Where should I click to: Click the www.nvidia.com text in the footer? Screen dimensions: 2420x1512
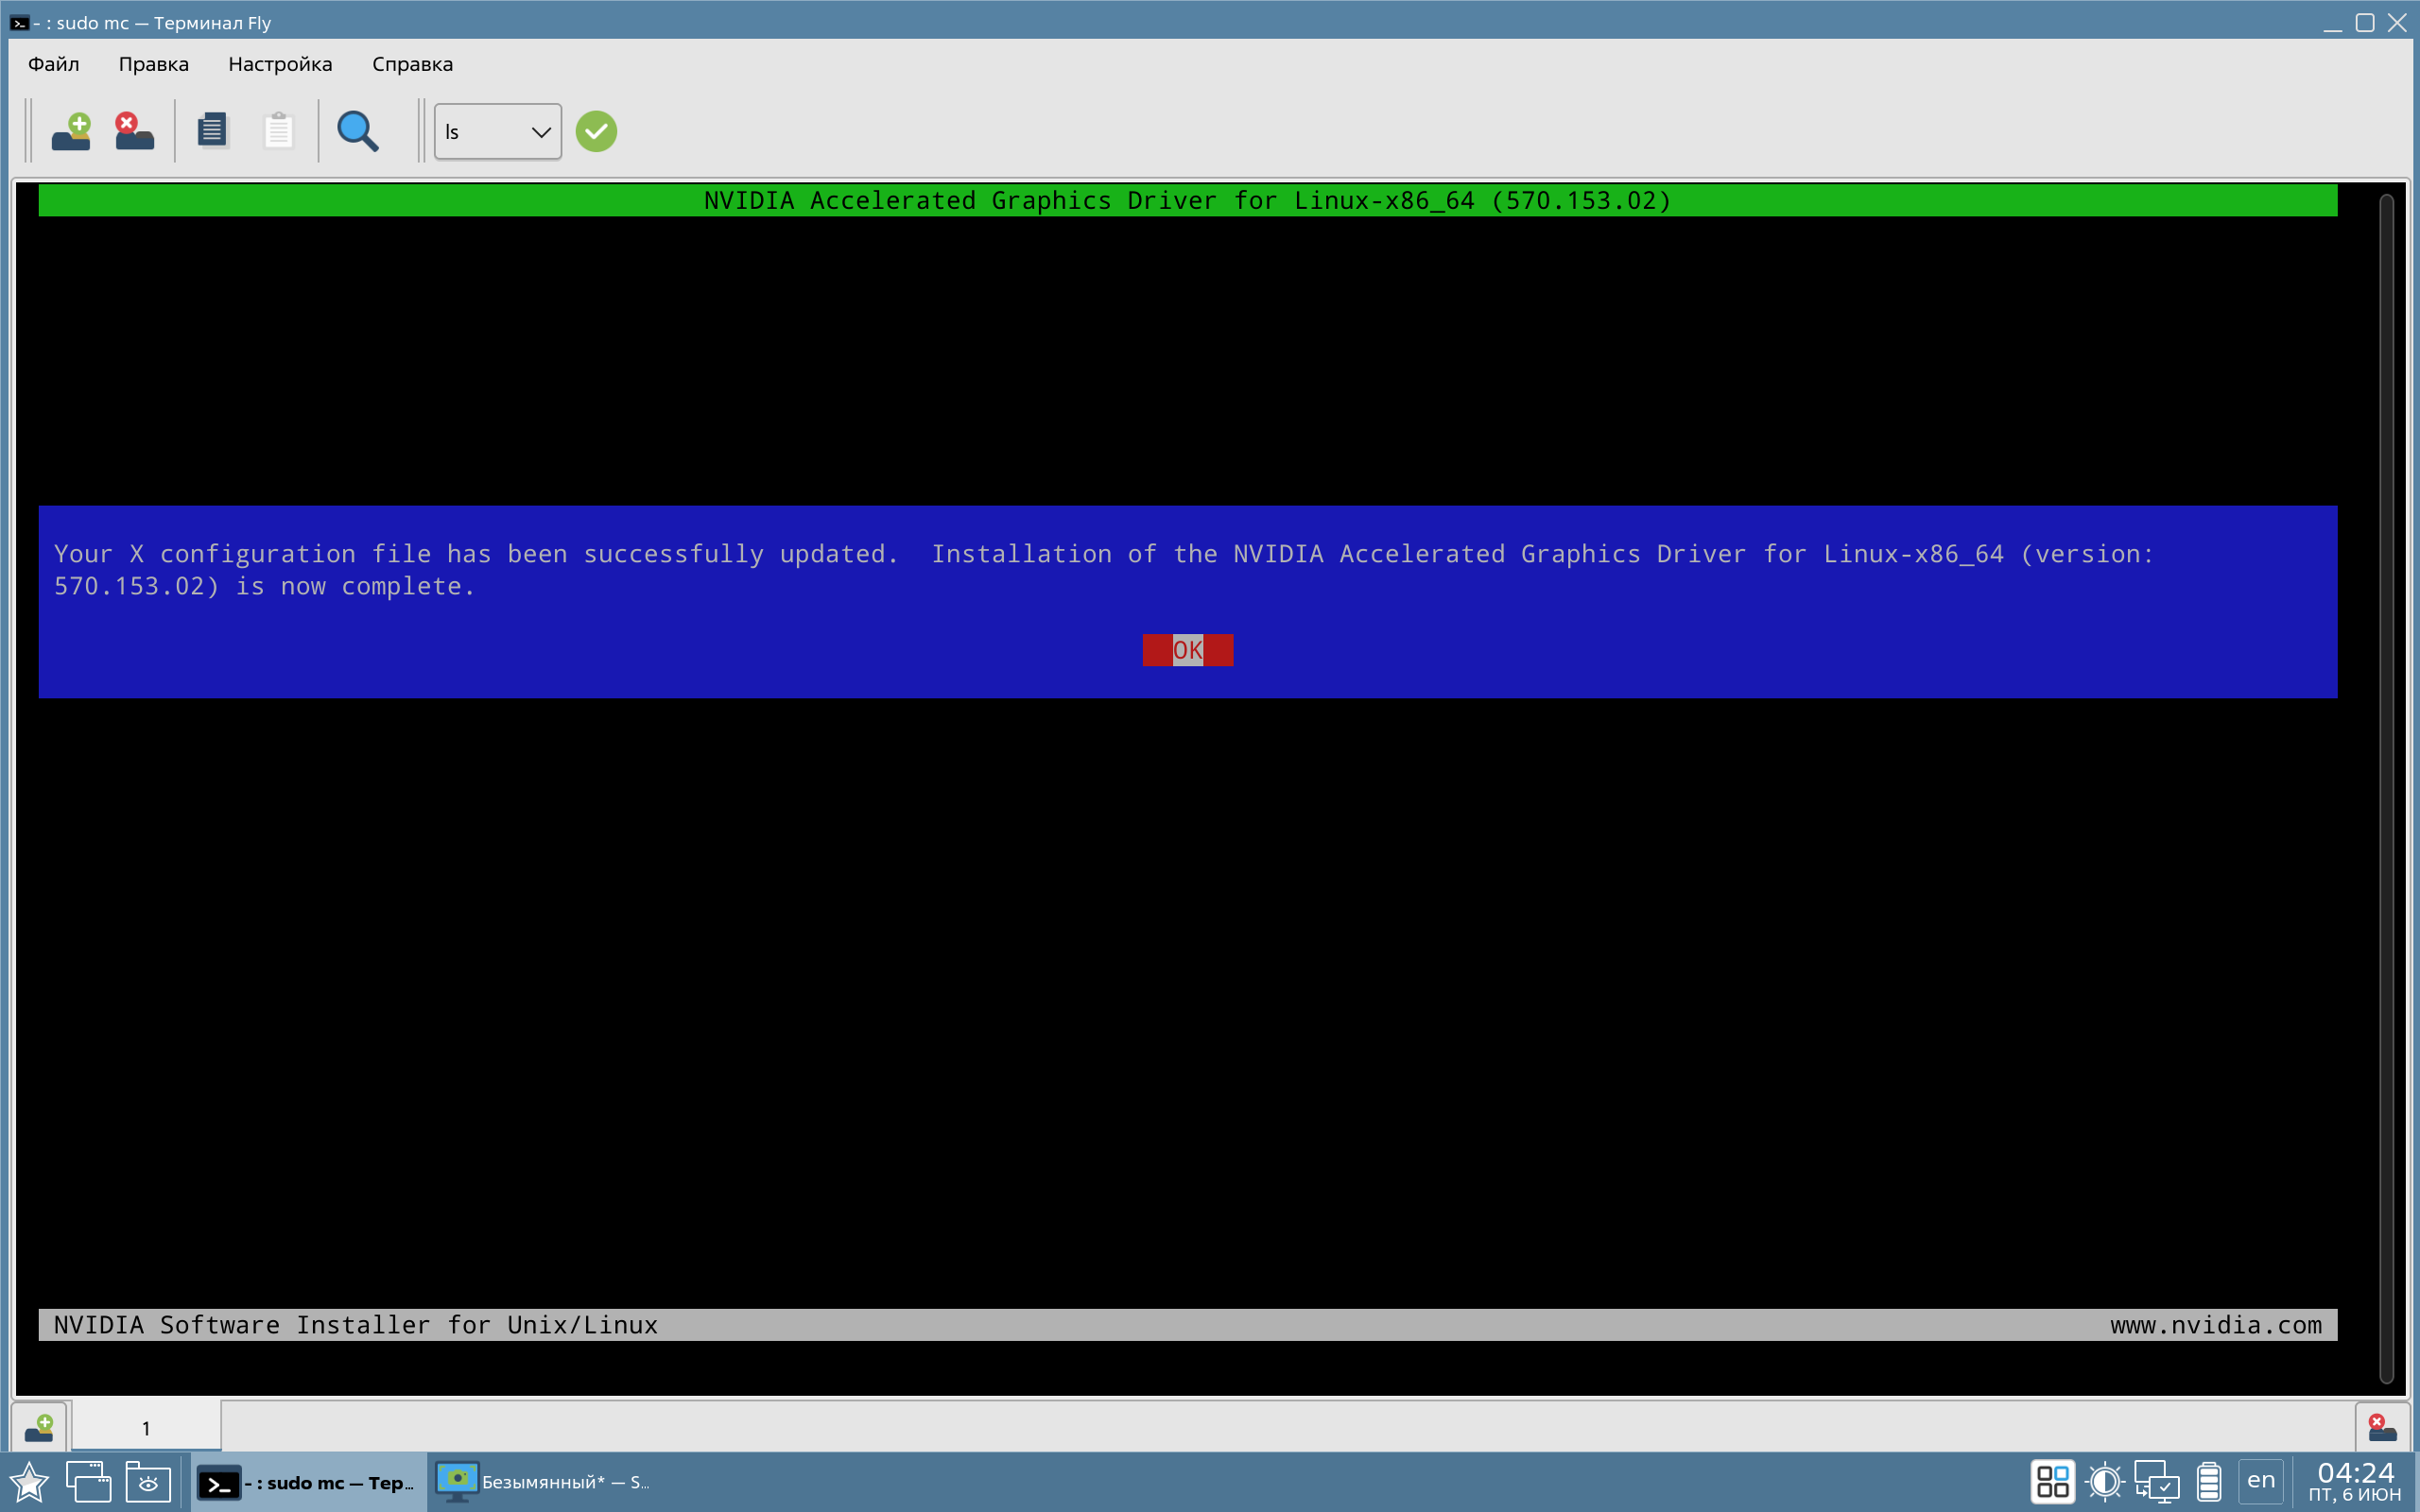[x=2216, y=1325]
